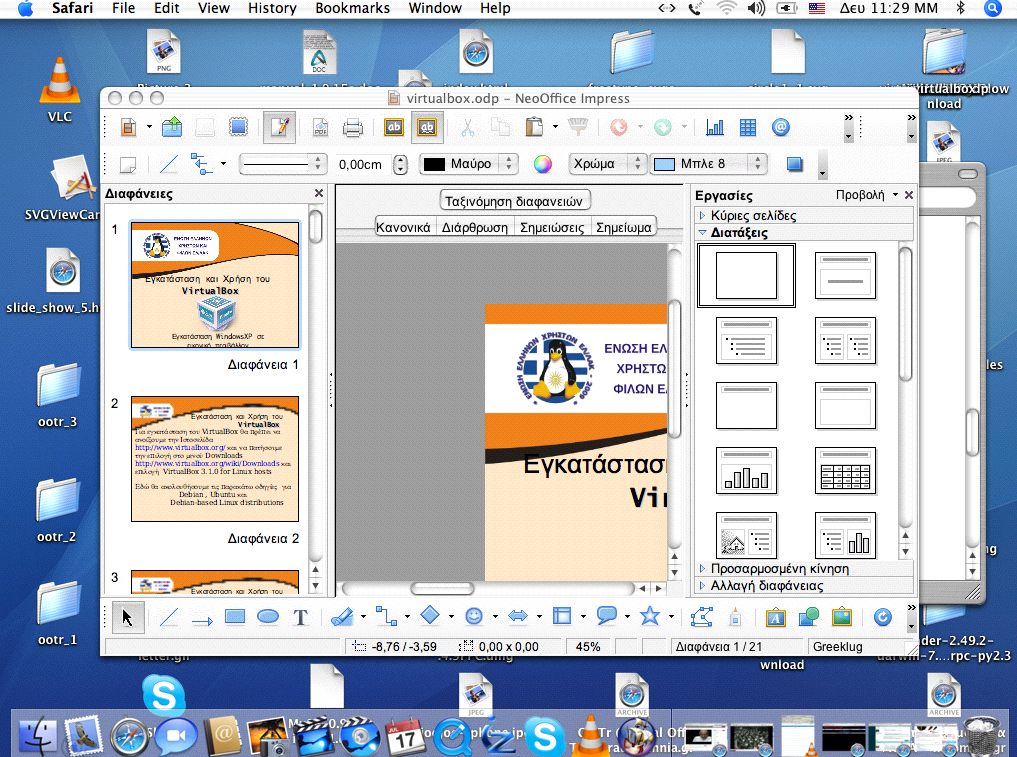Activate the Select arrow tool
Viewport: 1017px width, 757px height.
[127, 618]
